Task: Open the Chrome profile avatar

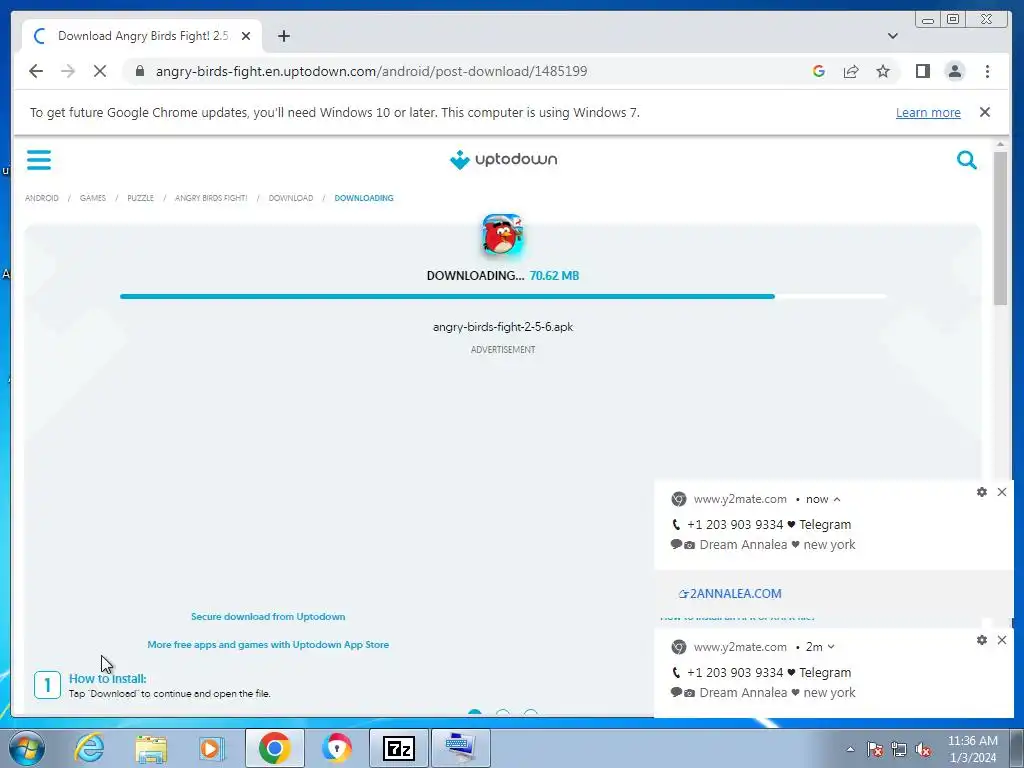Action: [x=955, y=71]
